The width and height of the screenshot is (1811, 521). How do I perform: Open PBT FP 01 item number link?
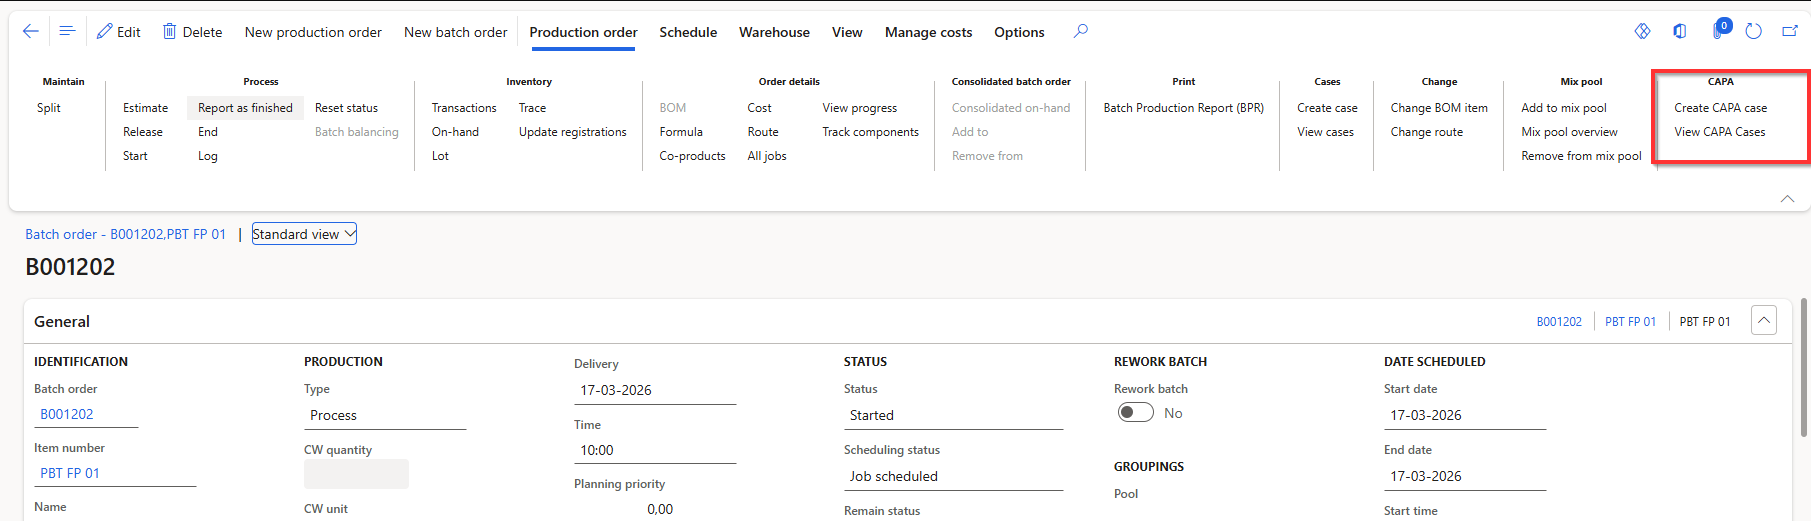click(70, 473)
